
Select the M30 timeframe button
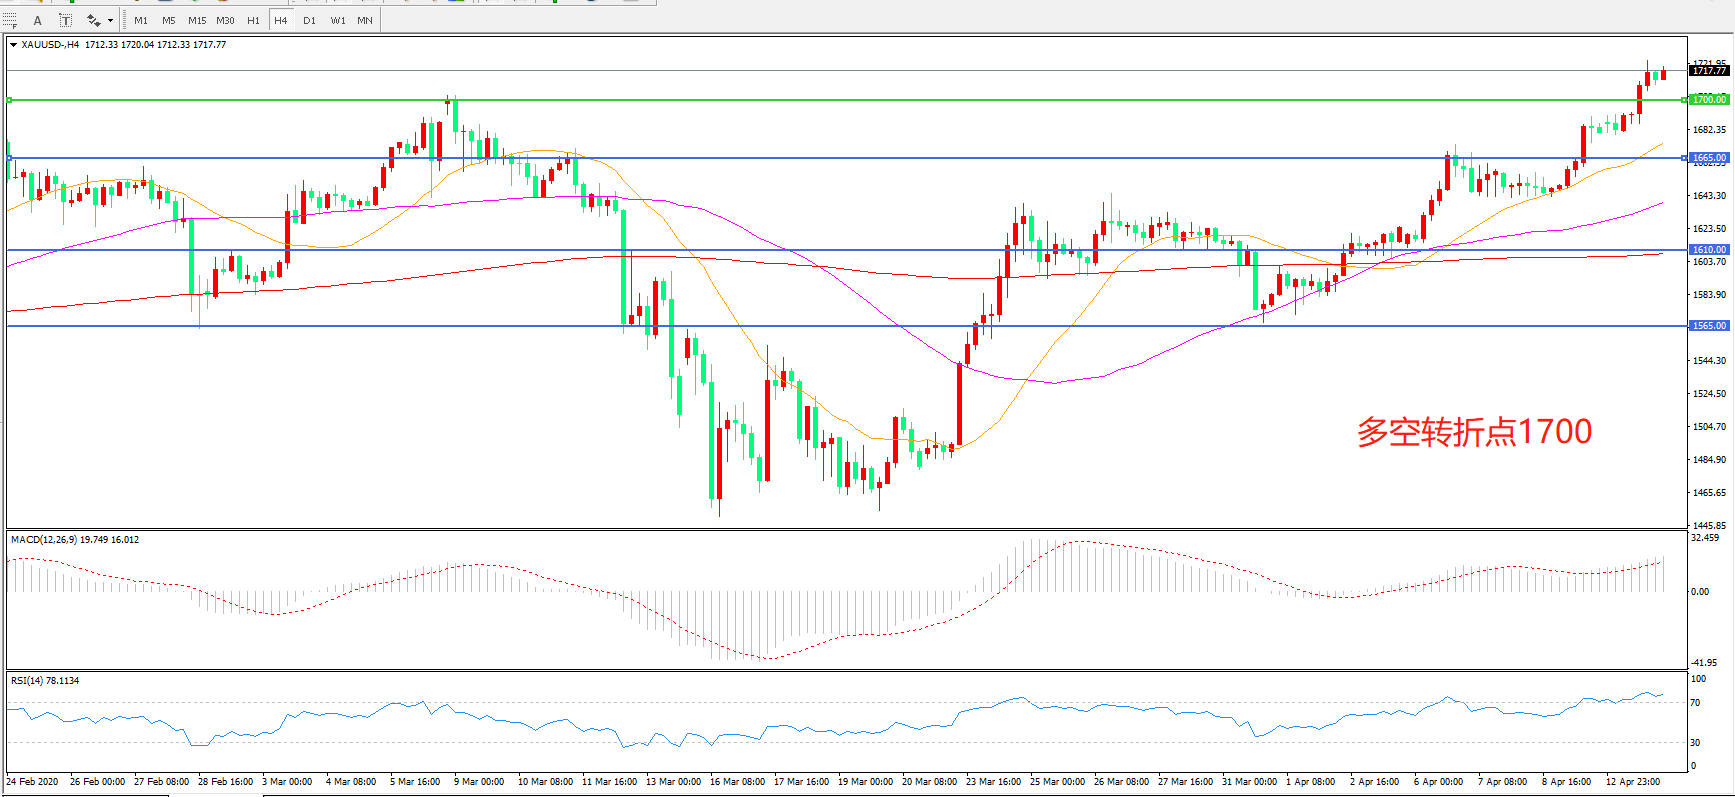point(225,20)
